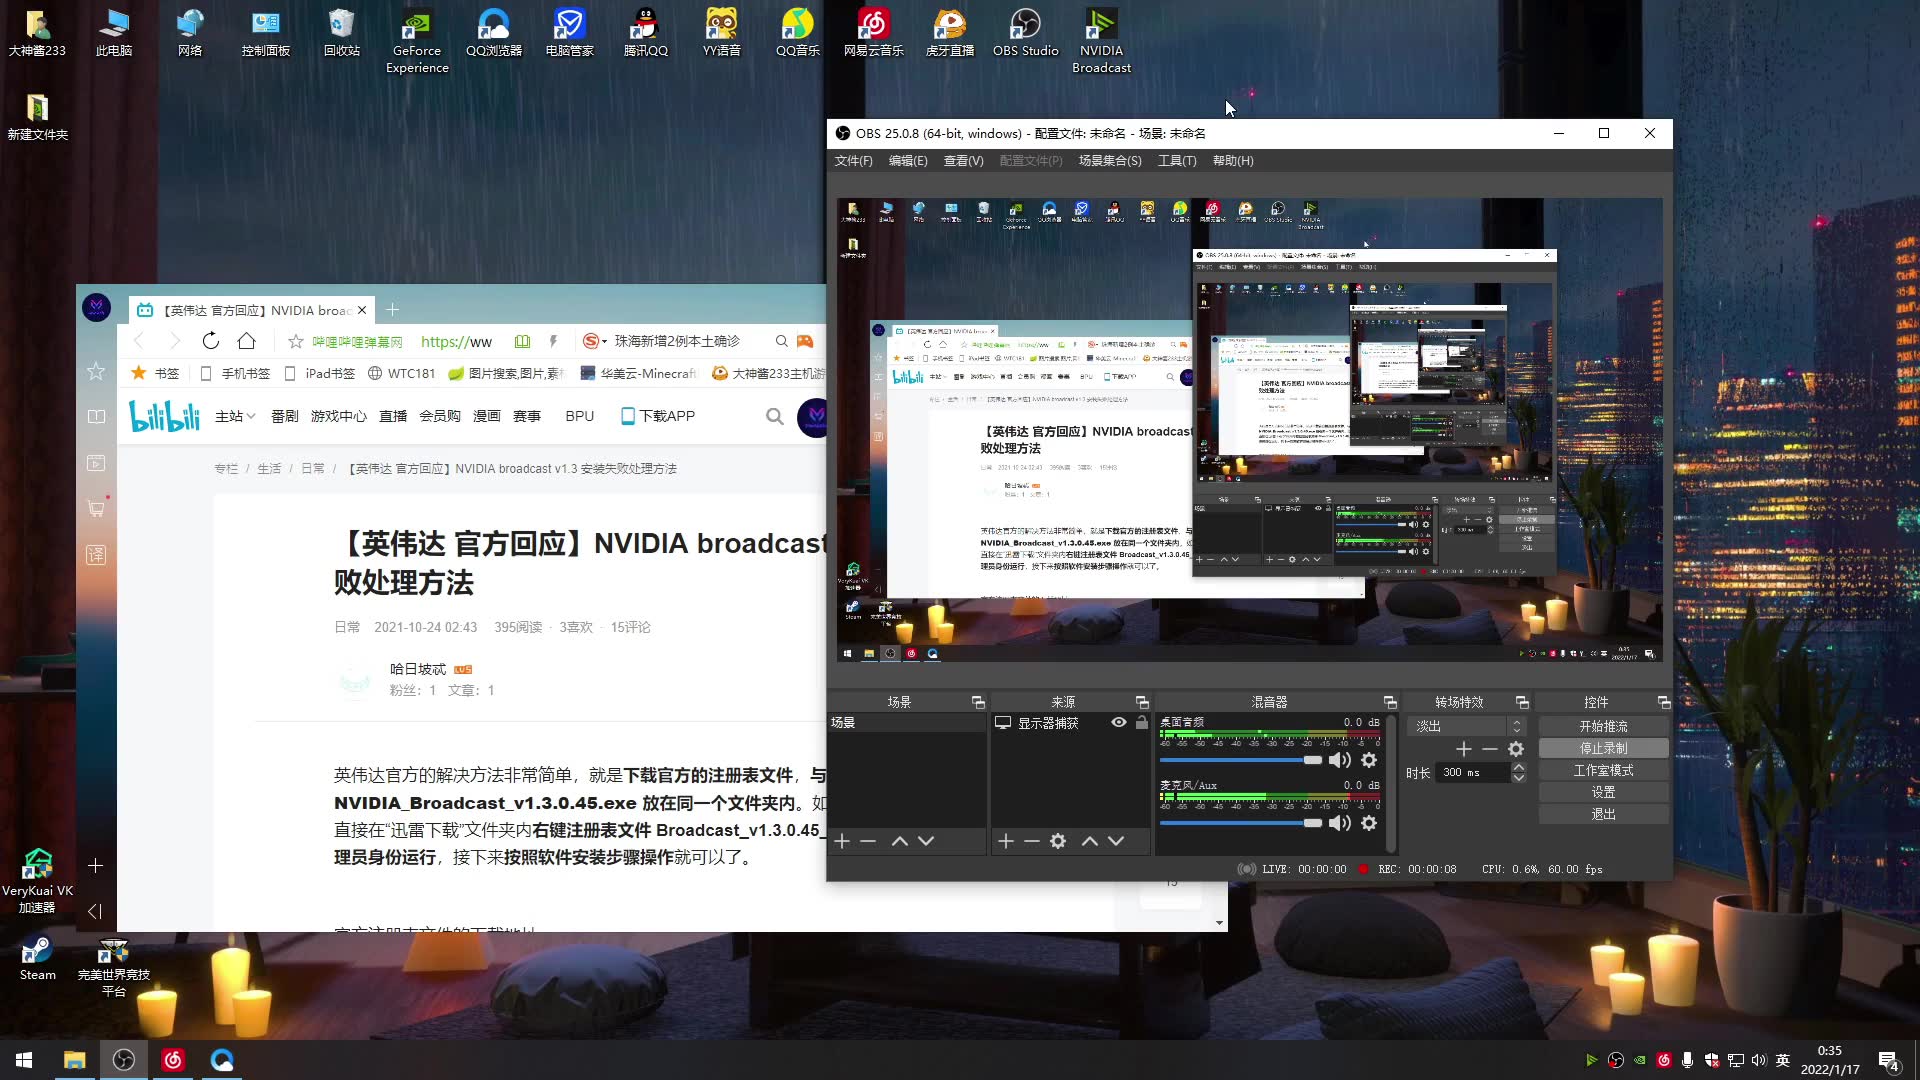
Task: Remove selected source with minus icon
Action: (1032, 841)
